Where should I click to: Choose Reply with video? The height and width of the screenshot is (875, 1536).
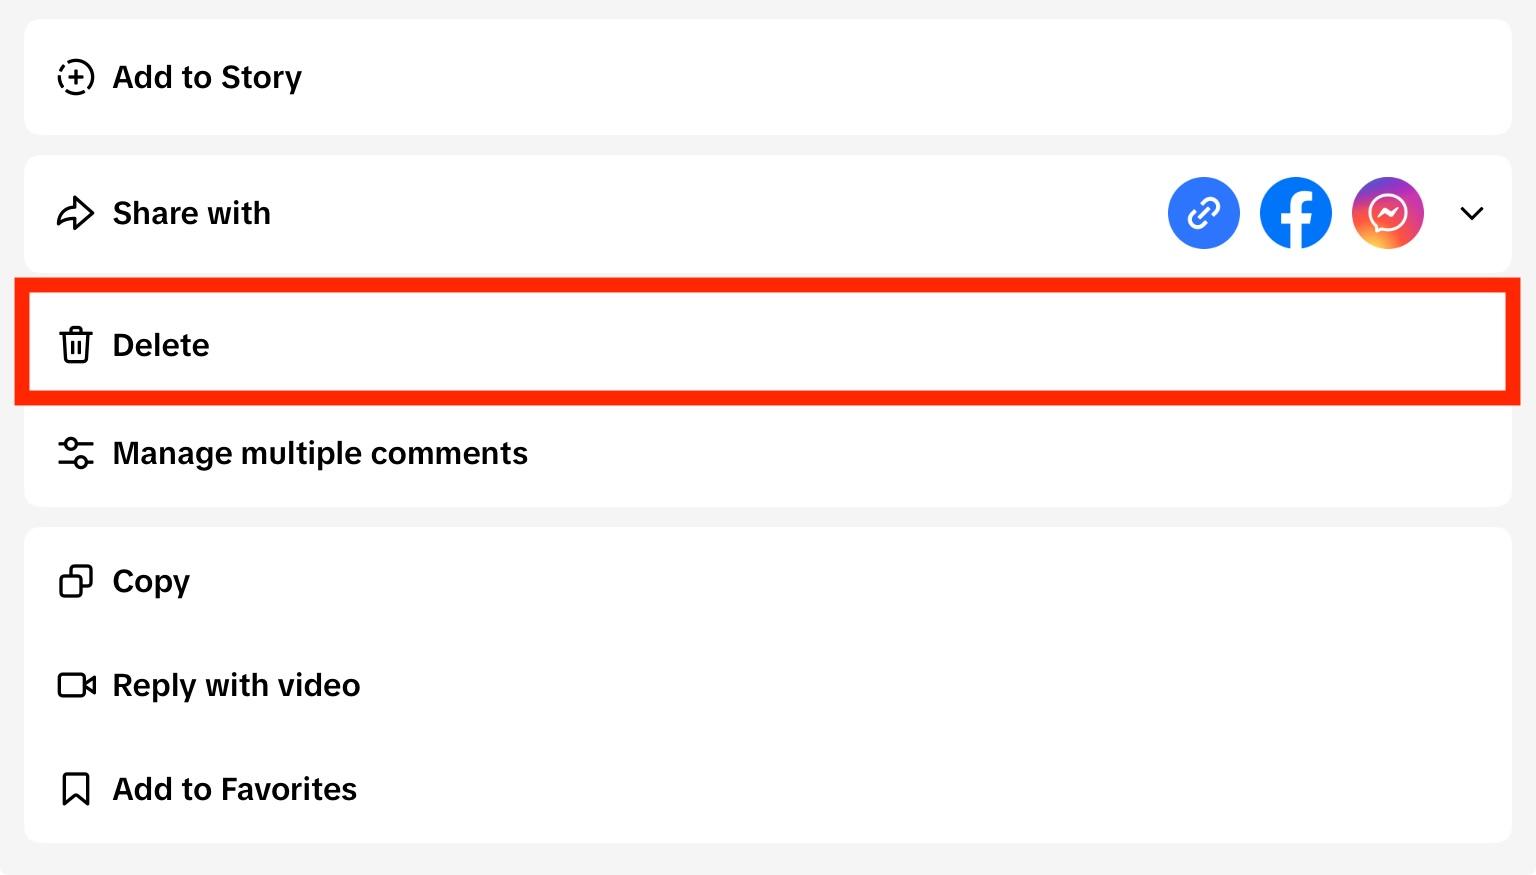tap(236, 685)
